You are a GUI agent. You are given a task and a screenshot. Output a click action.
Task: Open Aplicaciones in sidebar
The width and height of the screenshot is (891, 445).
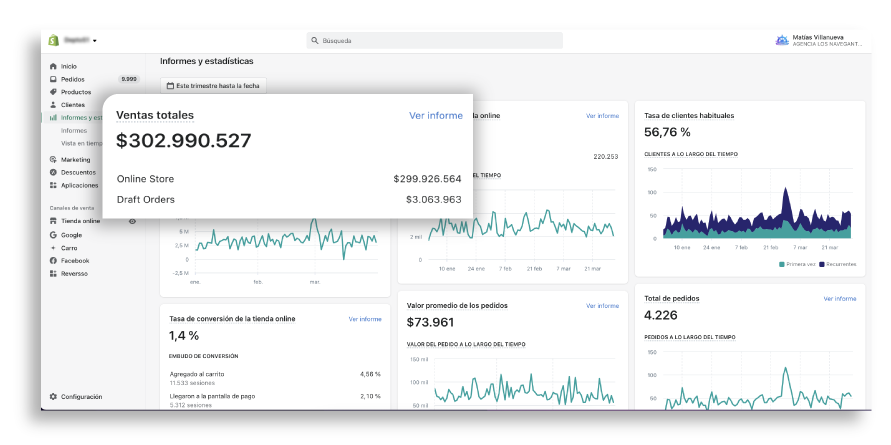[x=80, y=185]
